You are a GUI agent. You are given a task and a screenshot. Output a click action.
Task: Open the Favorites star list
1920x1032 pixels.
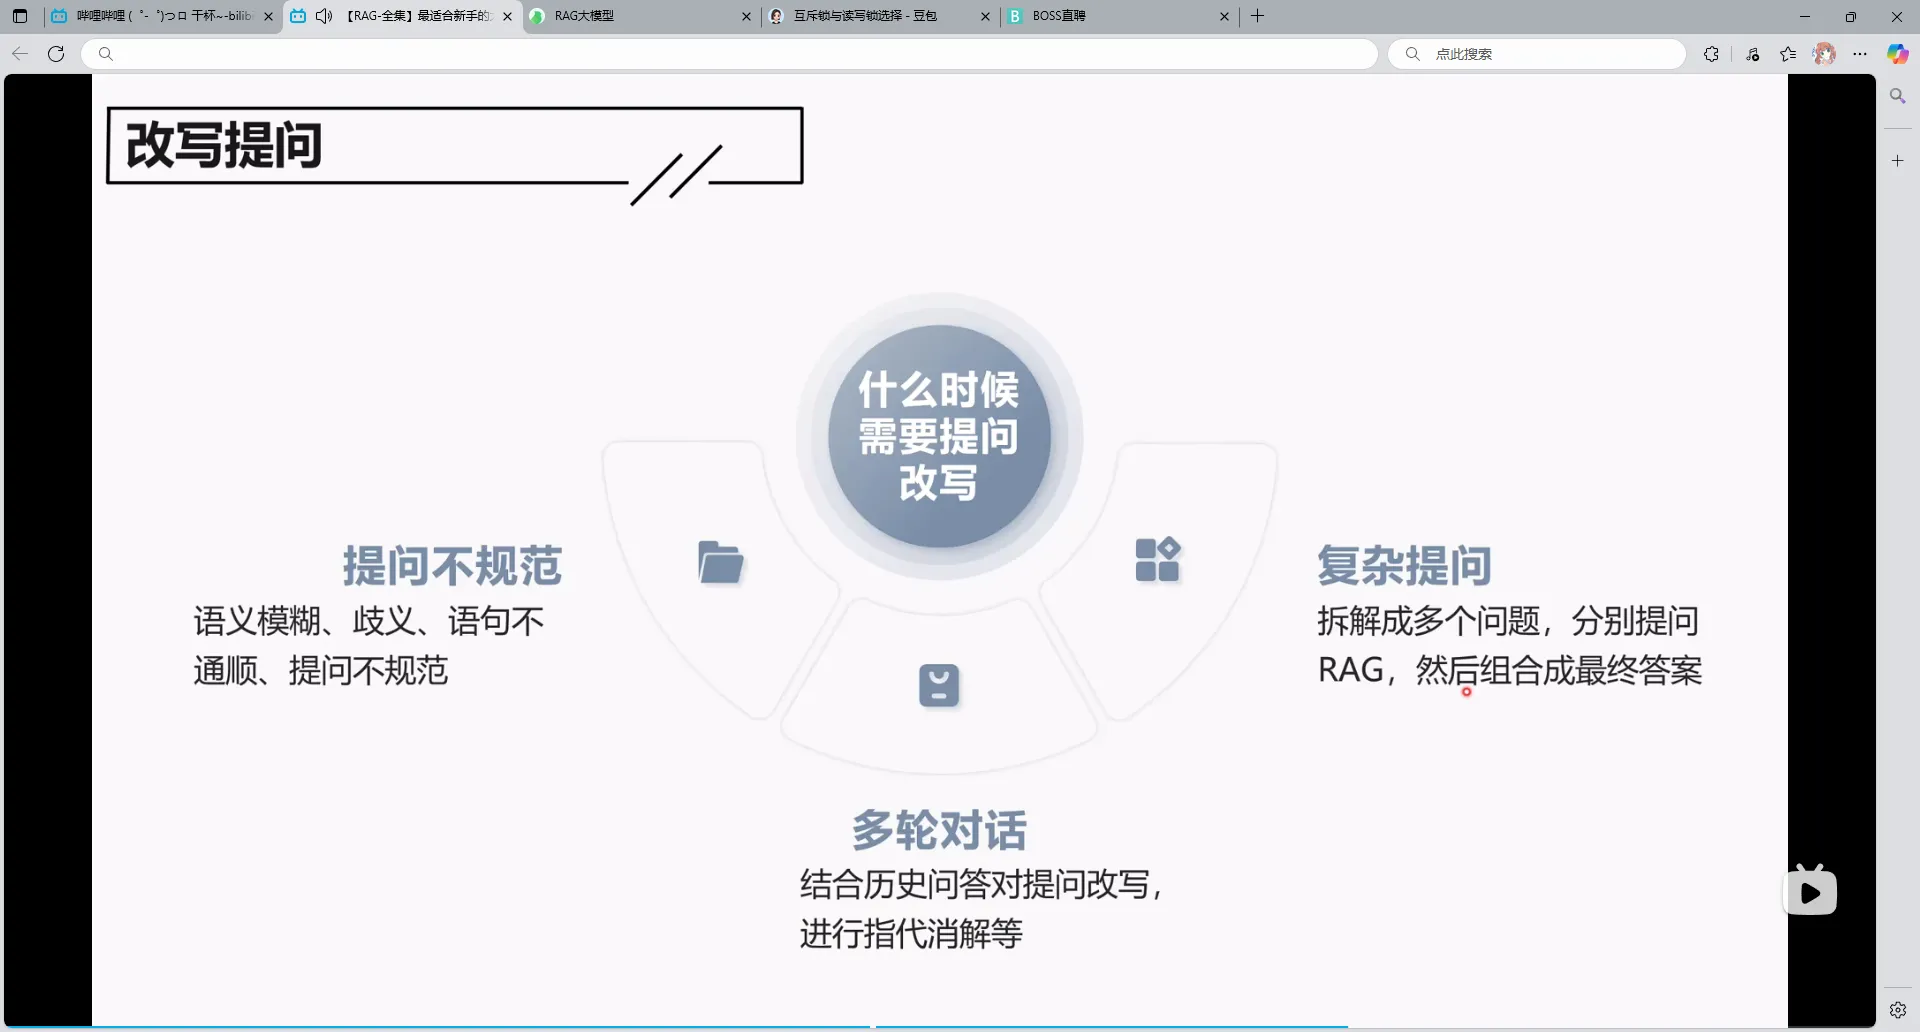click(1788, 54)
